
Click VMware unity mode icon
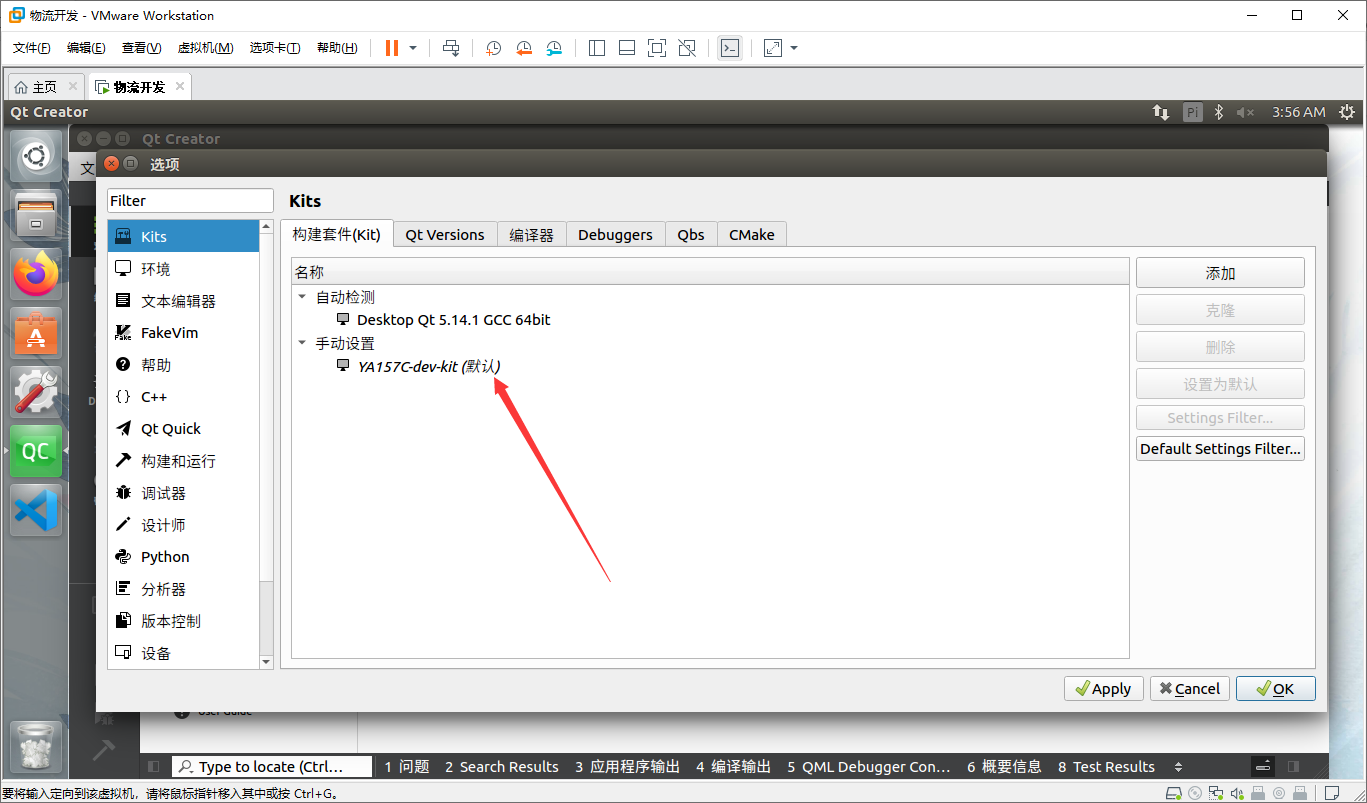click(x=687, y=48)
